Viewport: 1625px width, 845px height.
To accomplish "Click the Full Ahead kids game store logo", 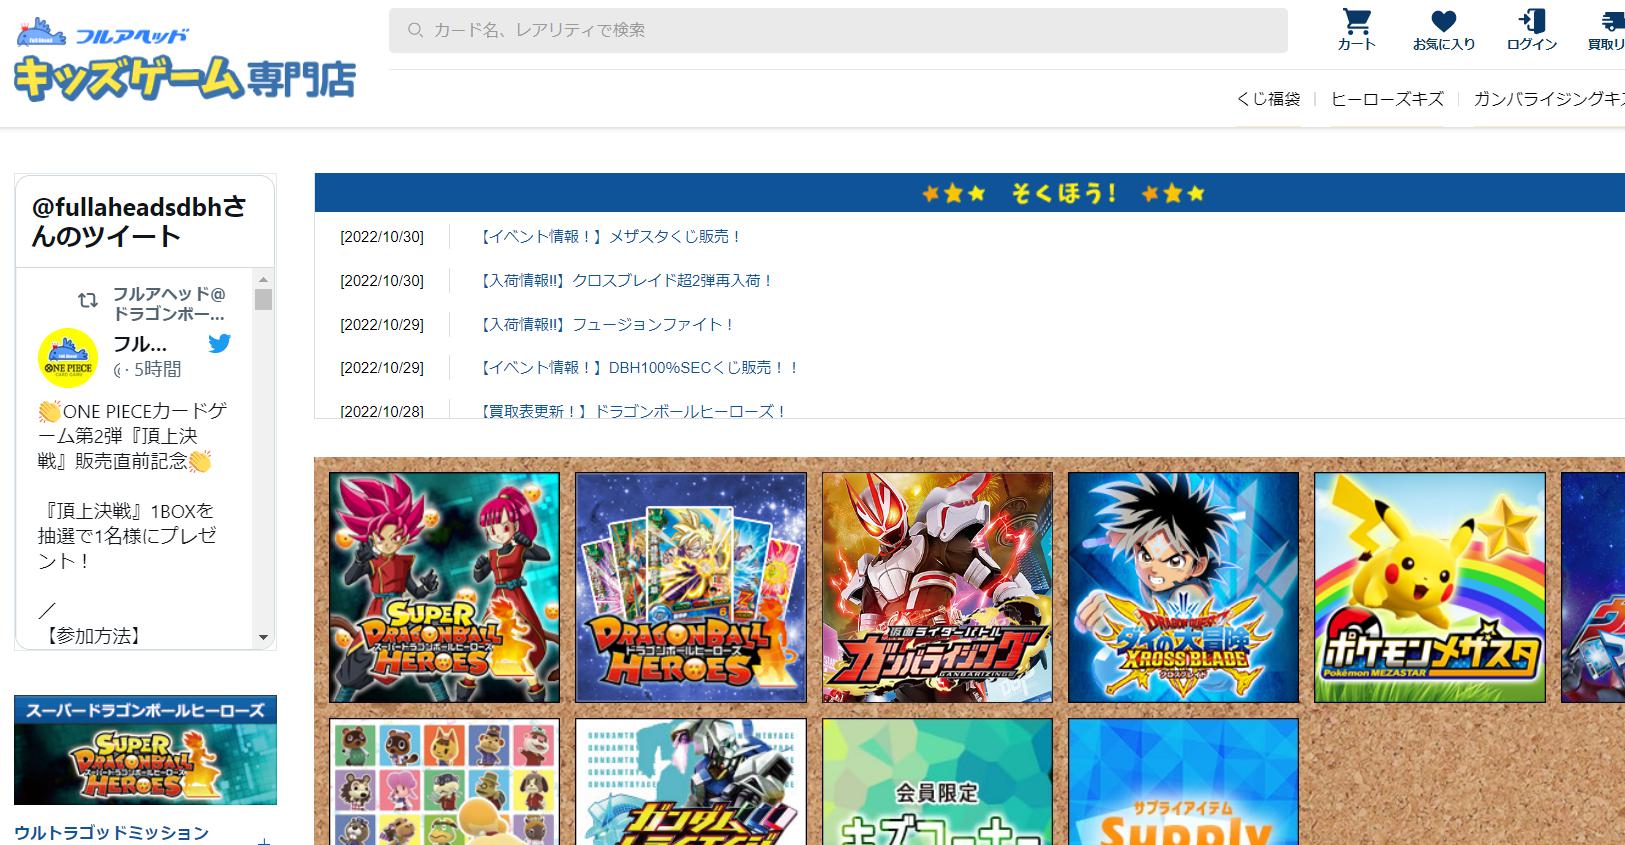I will (x=185, y=62).
